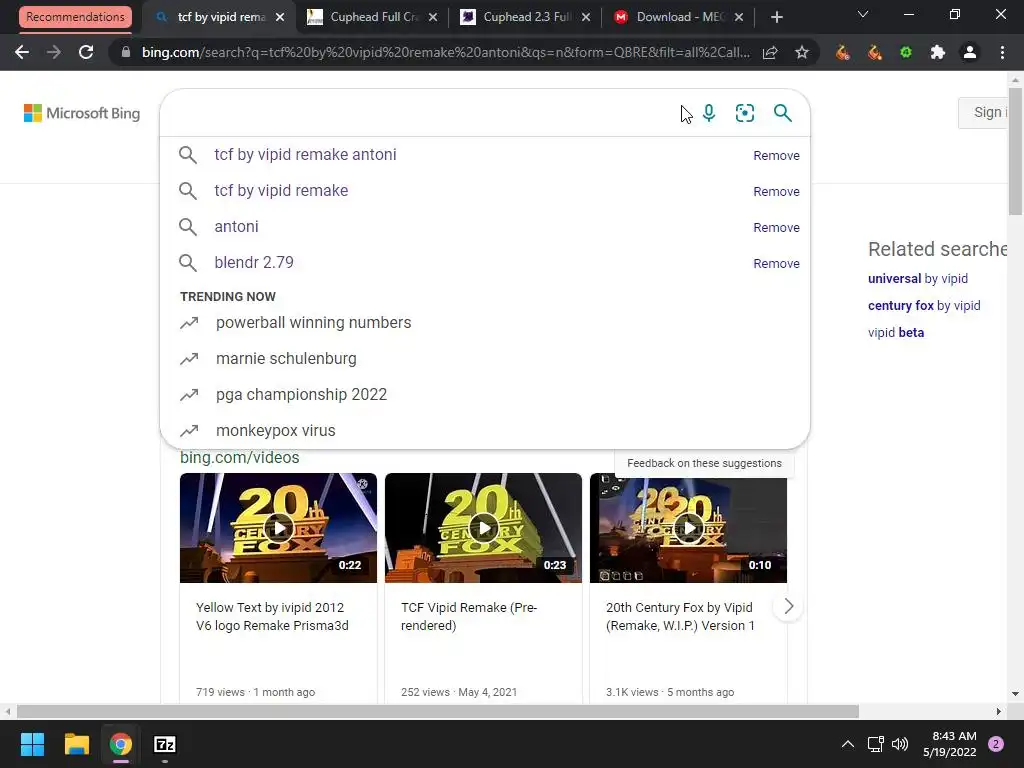Open 7-Zip from the taskbar

pos(165,744)
